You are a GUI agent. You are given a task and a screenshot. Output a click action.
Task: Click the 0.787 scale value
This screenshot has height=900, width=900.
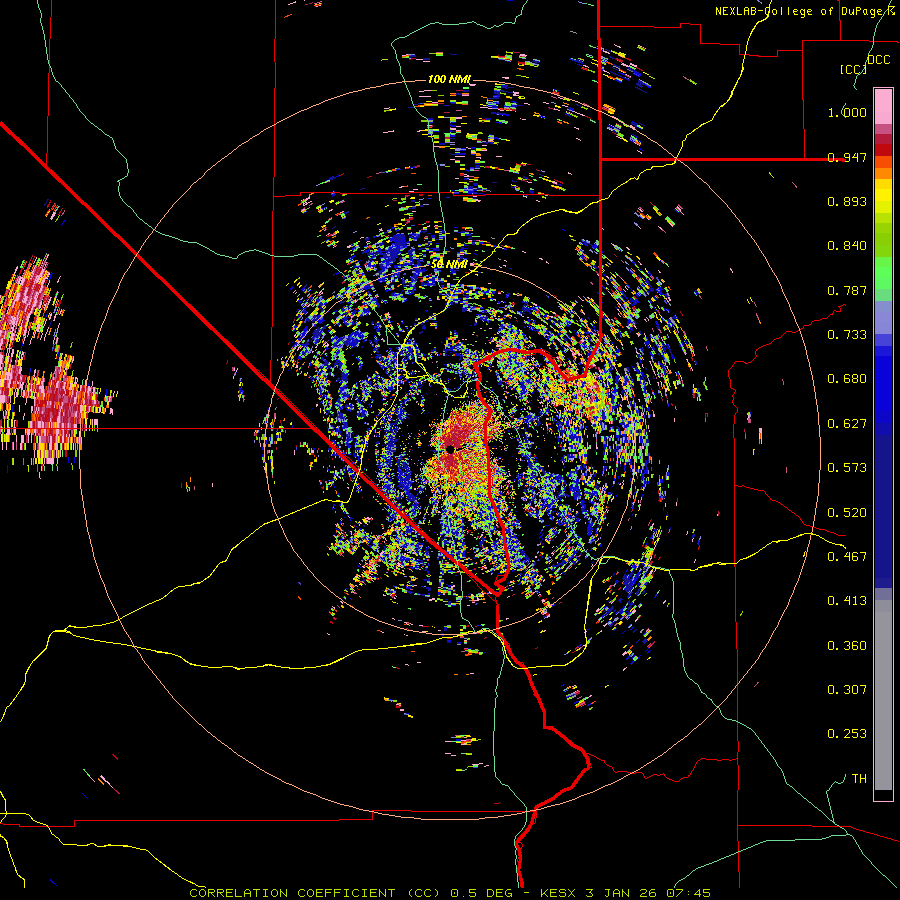pyautogui.click(x=847, y=290)
